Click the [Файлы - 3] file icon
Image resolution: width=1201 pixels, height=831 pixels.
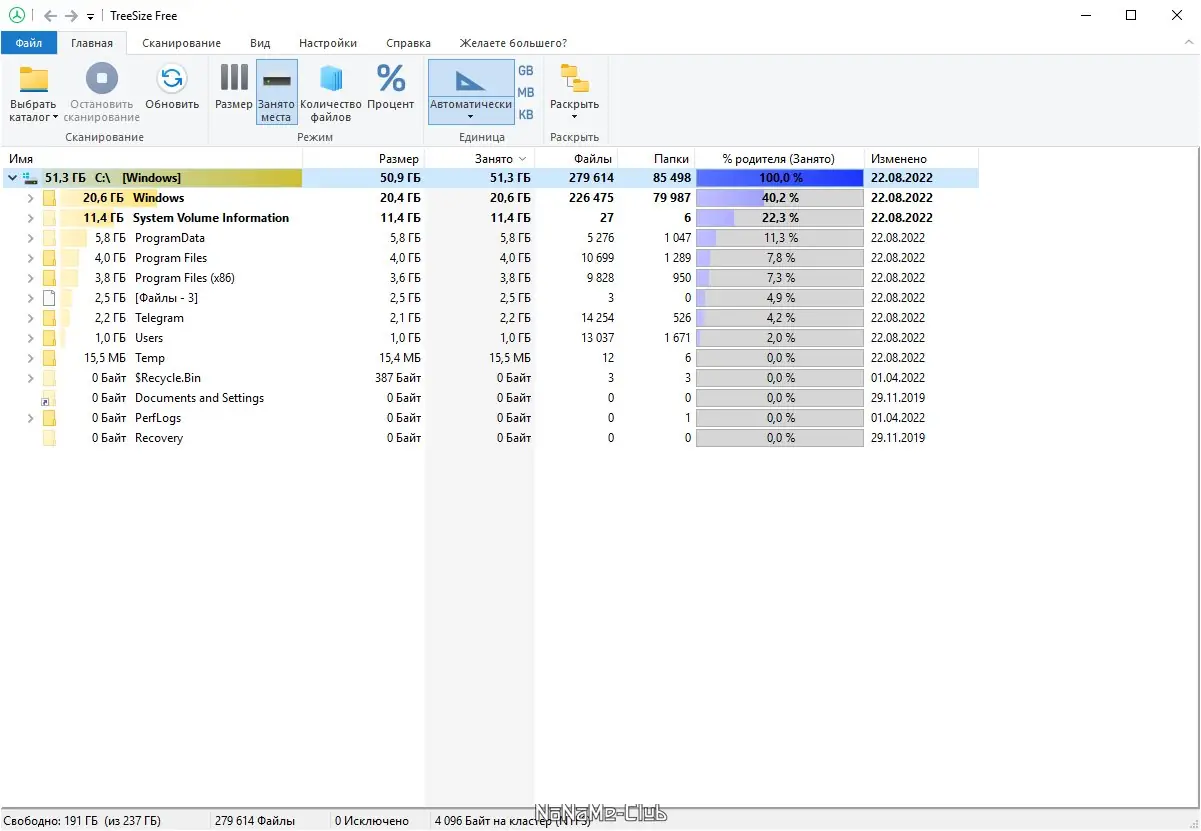pos(49,298)
